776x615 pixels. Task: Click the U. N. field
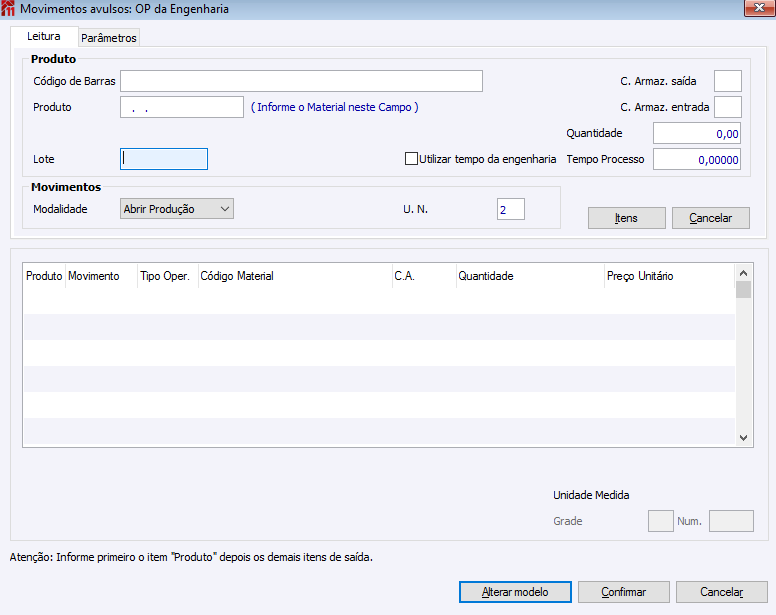tap(511, 209)
